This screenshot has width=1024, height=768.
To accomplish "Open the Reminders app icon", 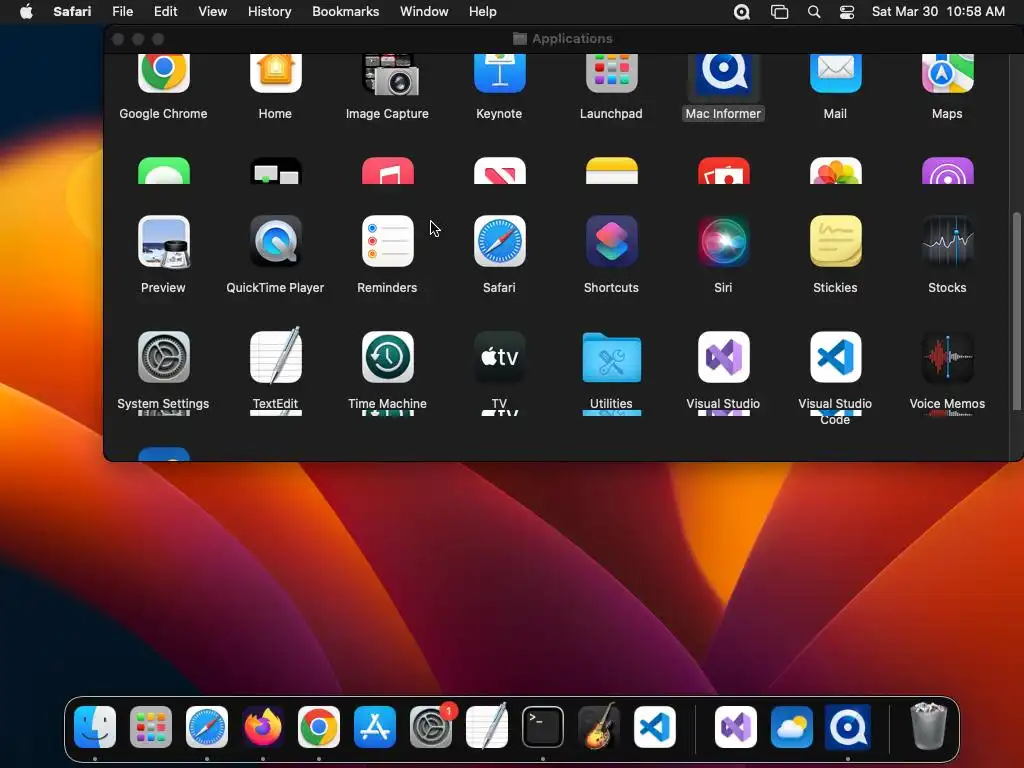I will click(387, 241).
